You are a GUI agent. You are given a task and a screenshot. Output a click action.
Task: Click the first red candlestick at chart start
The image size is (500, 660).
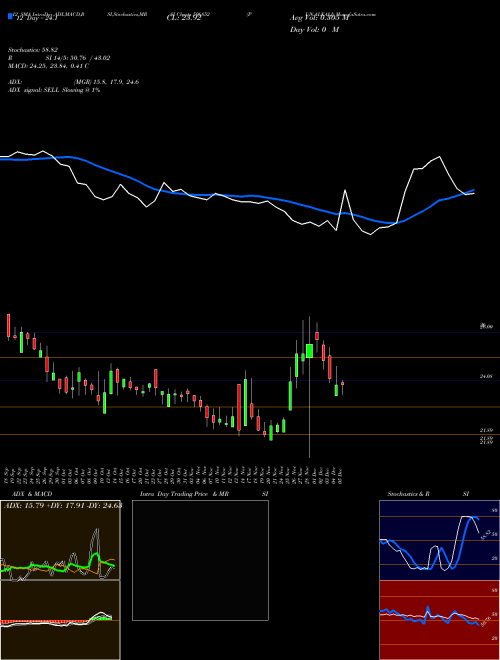8,325
